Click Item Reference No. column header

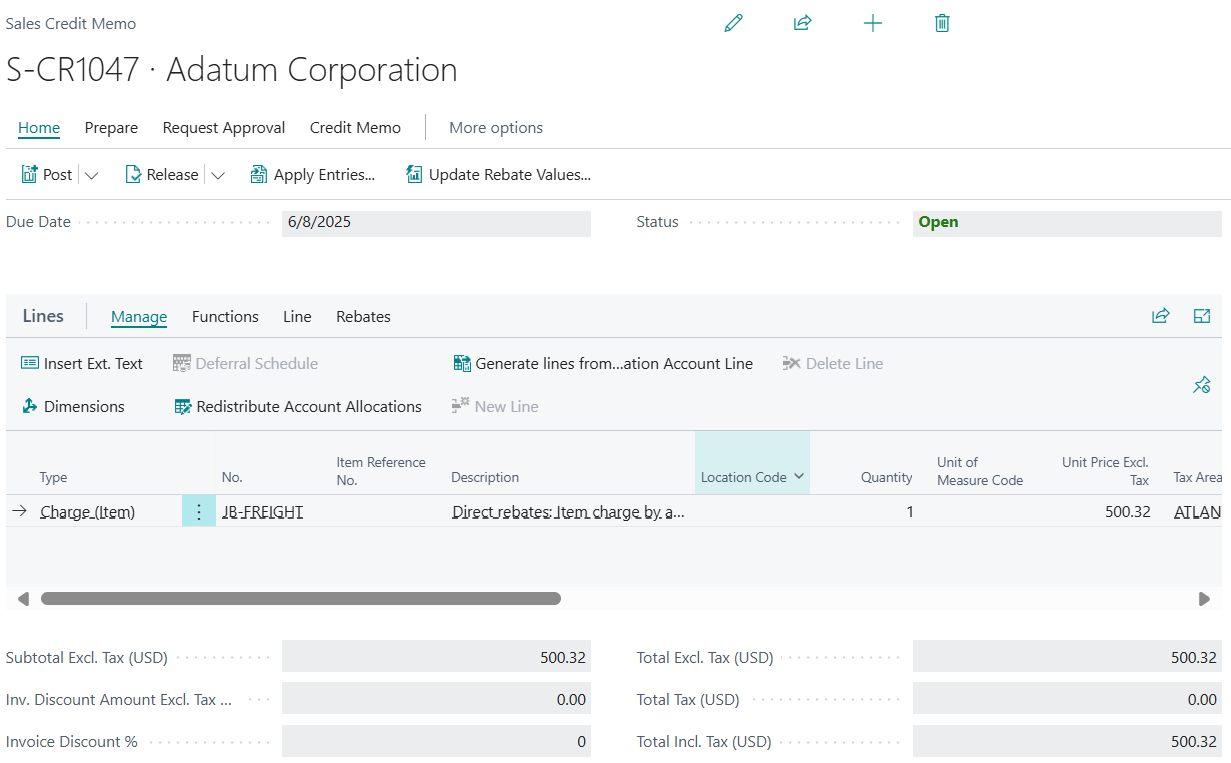click(381, 471)
